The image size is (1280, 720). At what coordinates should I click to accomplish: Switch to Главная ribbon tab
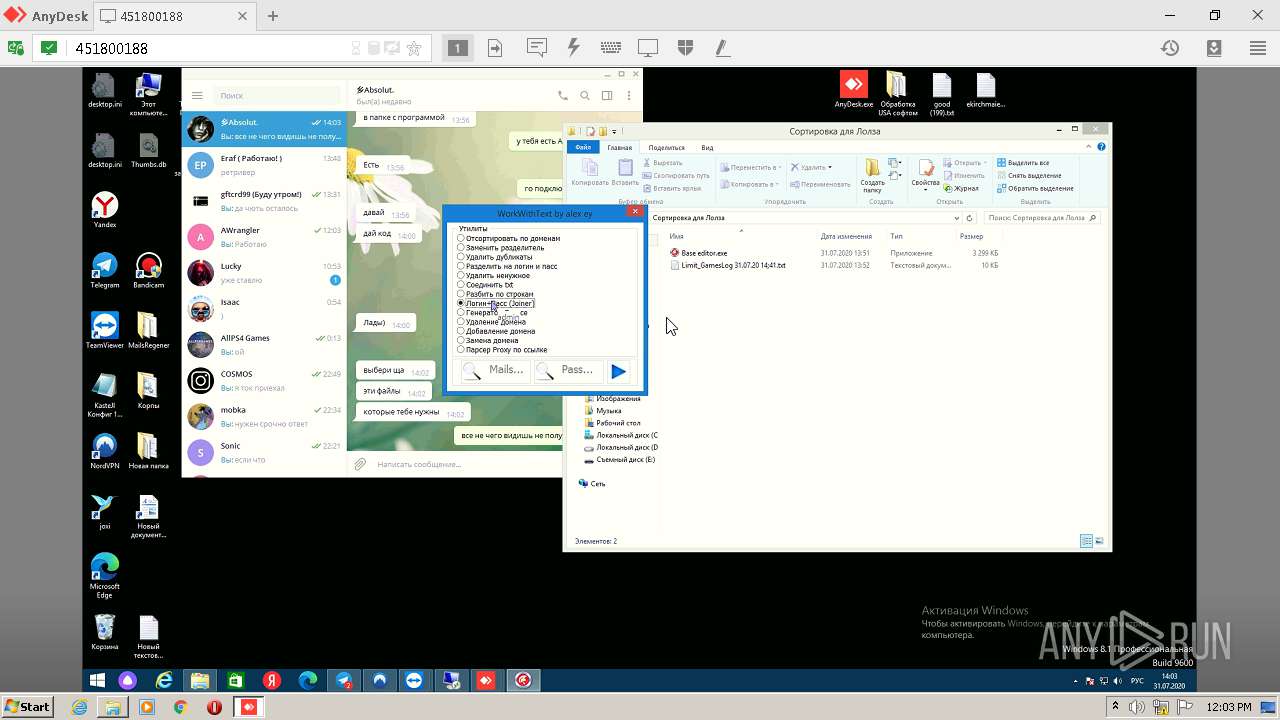click(x=620, y=147)
